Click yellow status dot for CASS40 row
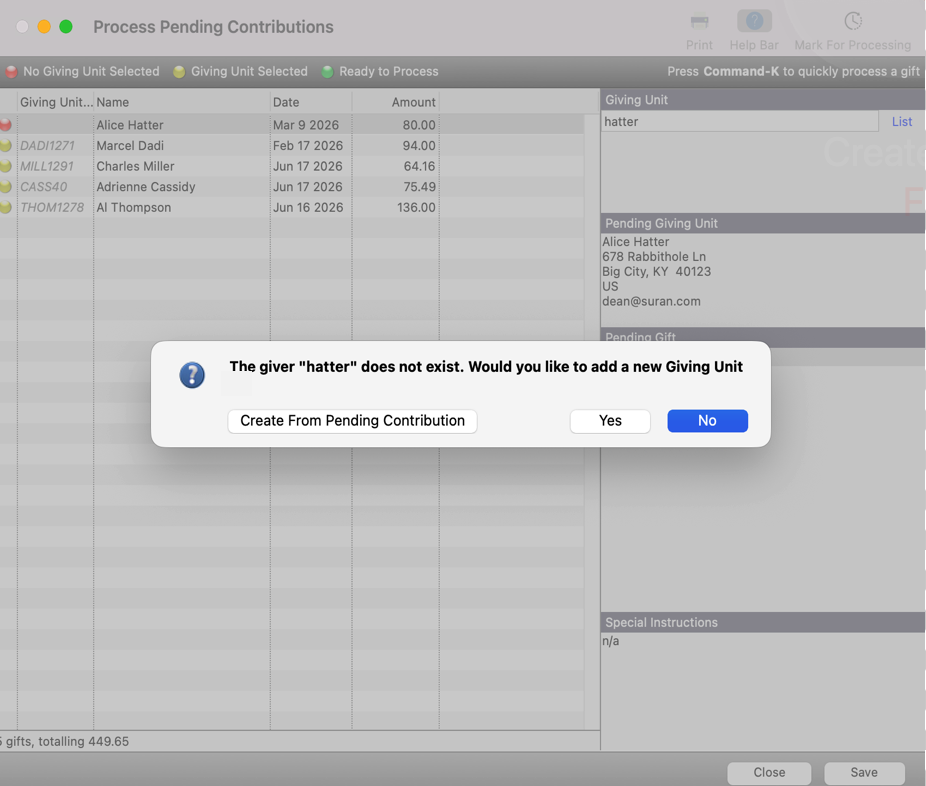Screen dimensions: 926x786 coord(6,187)
